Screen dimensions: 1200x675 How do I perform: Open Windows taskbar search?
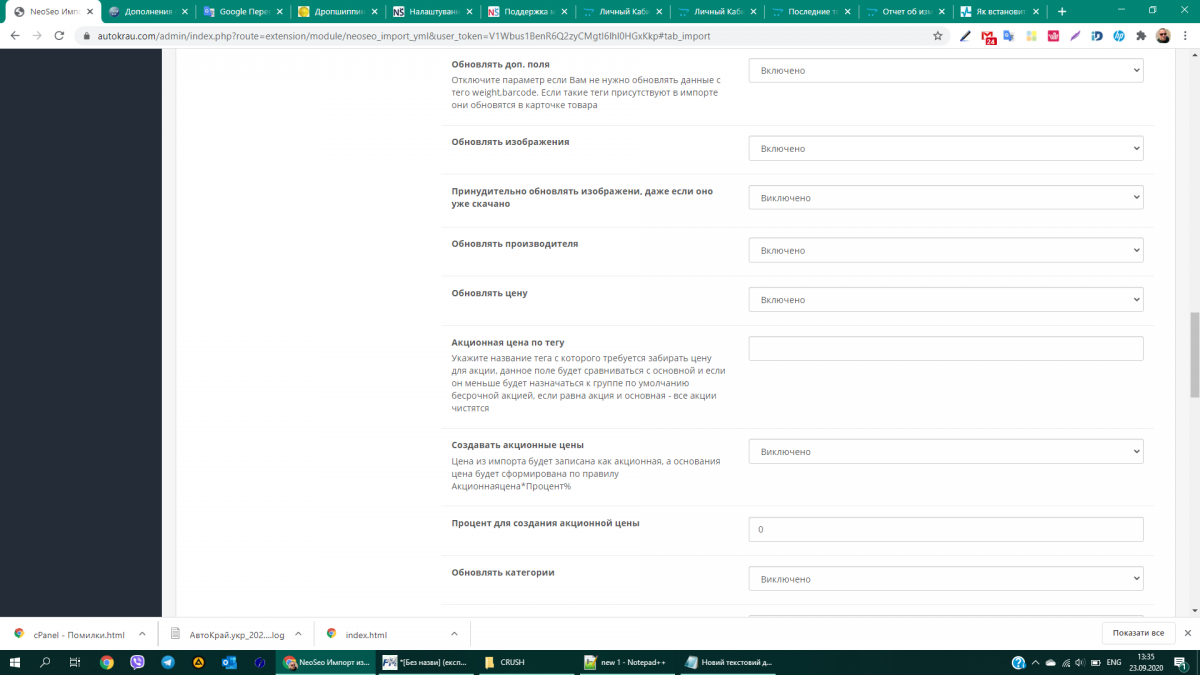tap(45, 662)
